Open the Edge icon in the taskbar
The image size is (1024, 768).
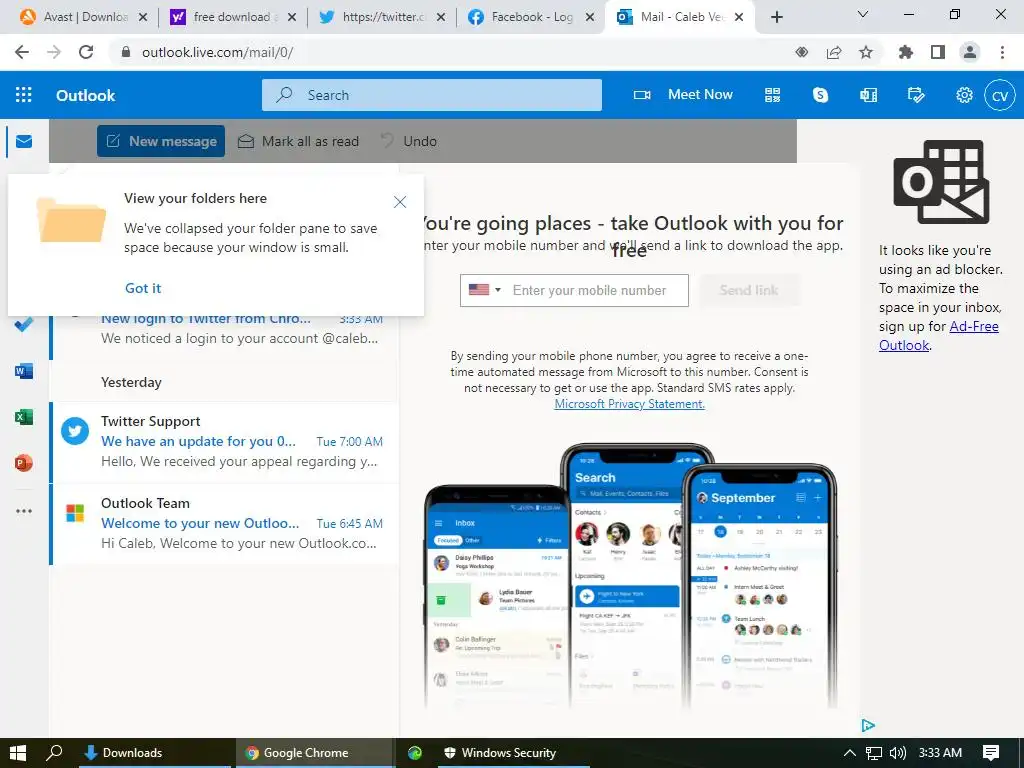415,753
